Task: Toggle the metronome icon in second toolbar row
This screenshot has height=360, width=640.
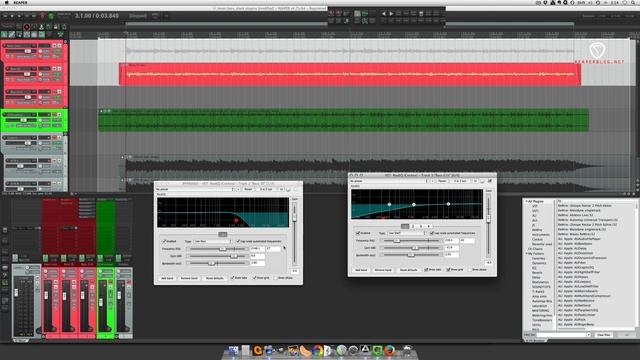Action: (4, 35)
